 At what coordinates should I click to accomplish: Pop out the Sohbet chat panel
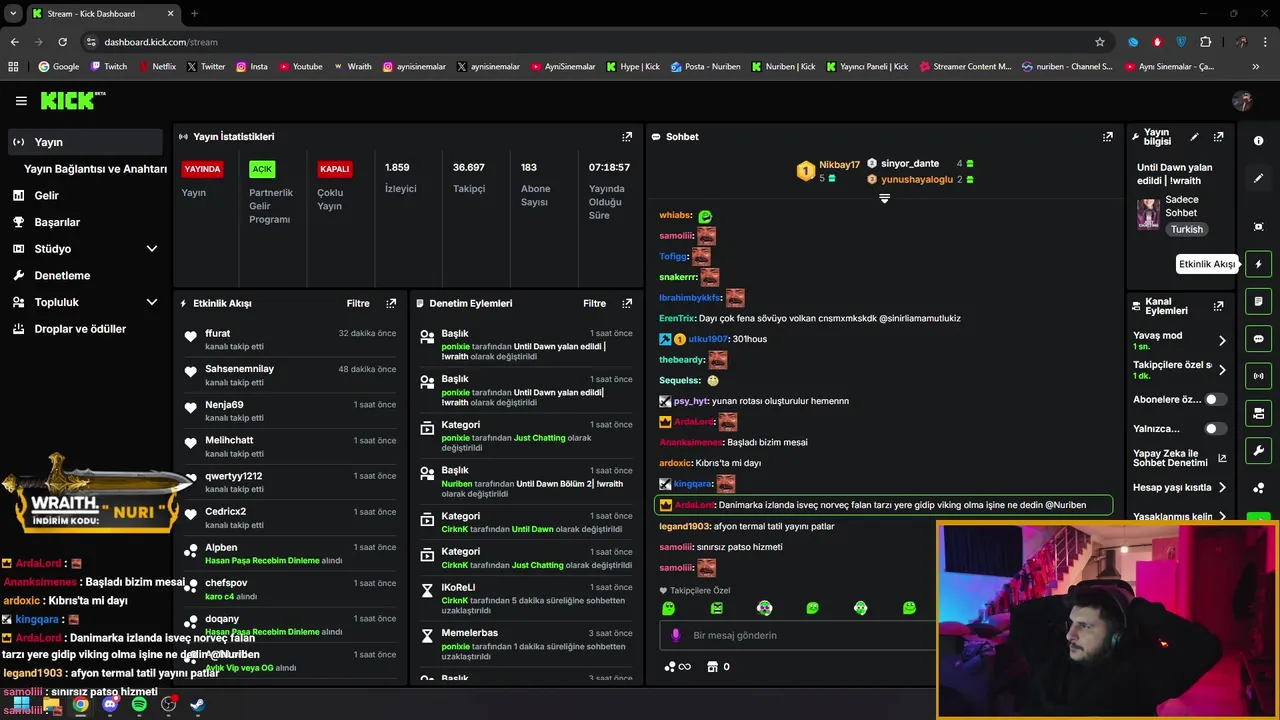[1108, 137]
